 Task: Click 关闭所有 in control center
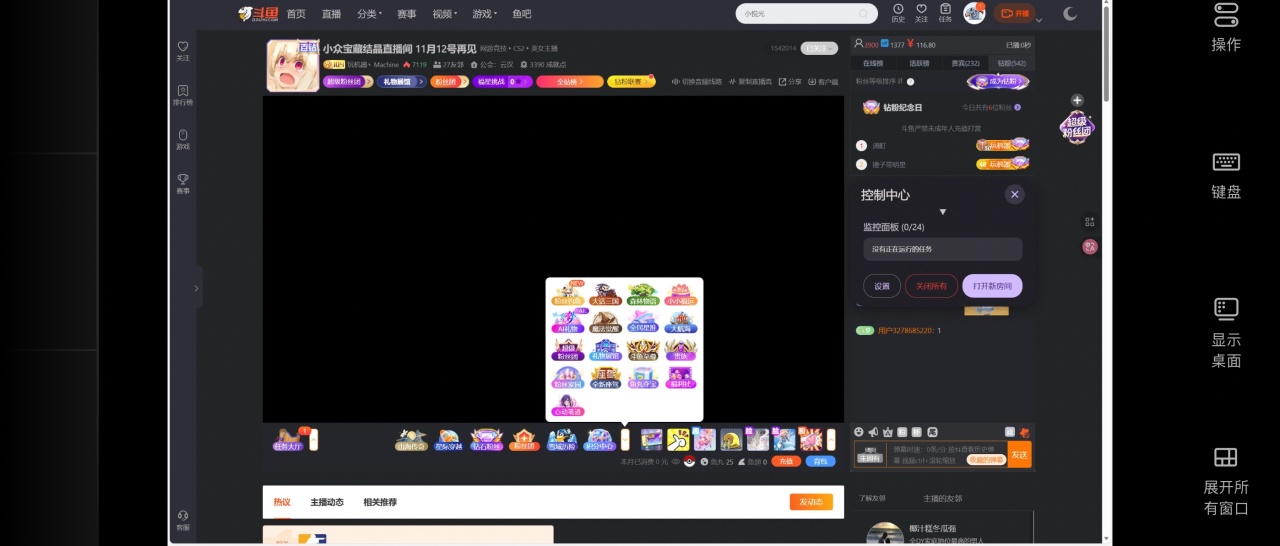point(931,286)
